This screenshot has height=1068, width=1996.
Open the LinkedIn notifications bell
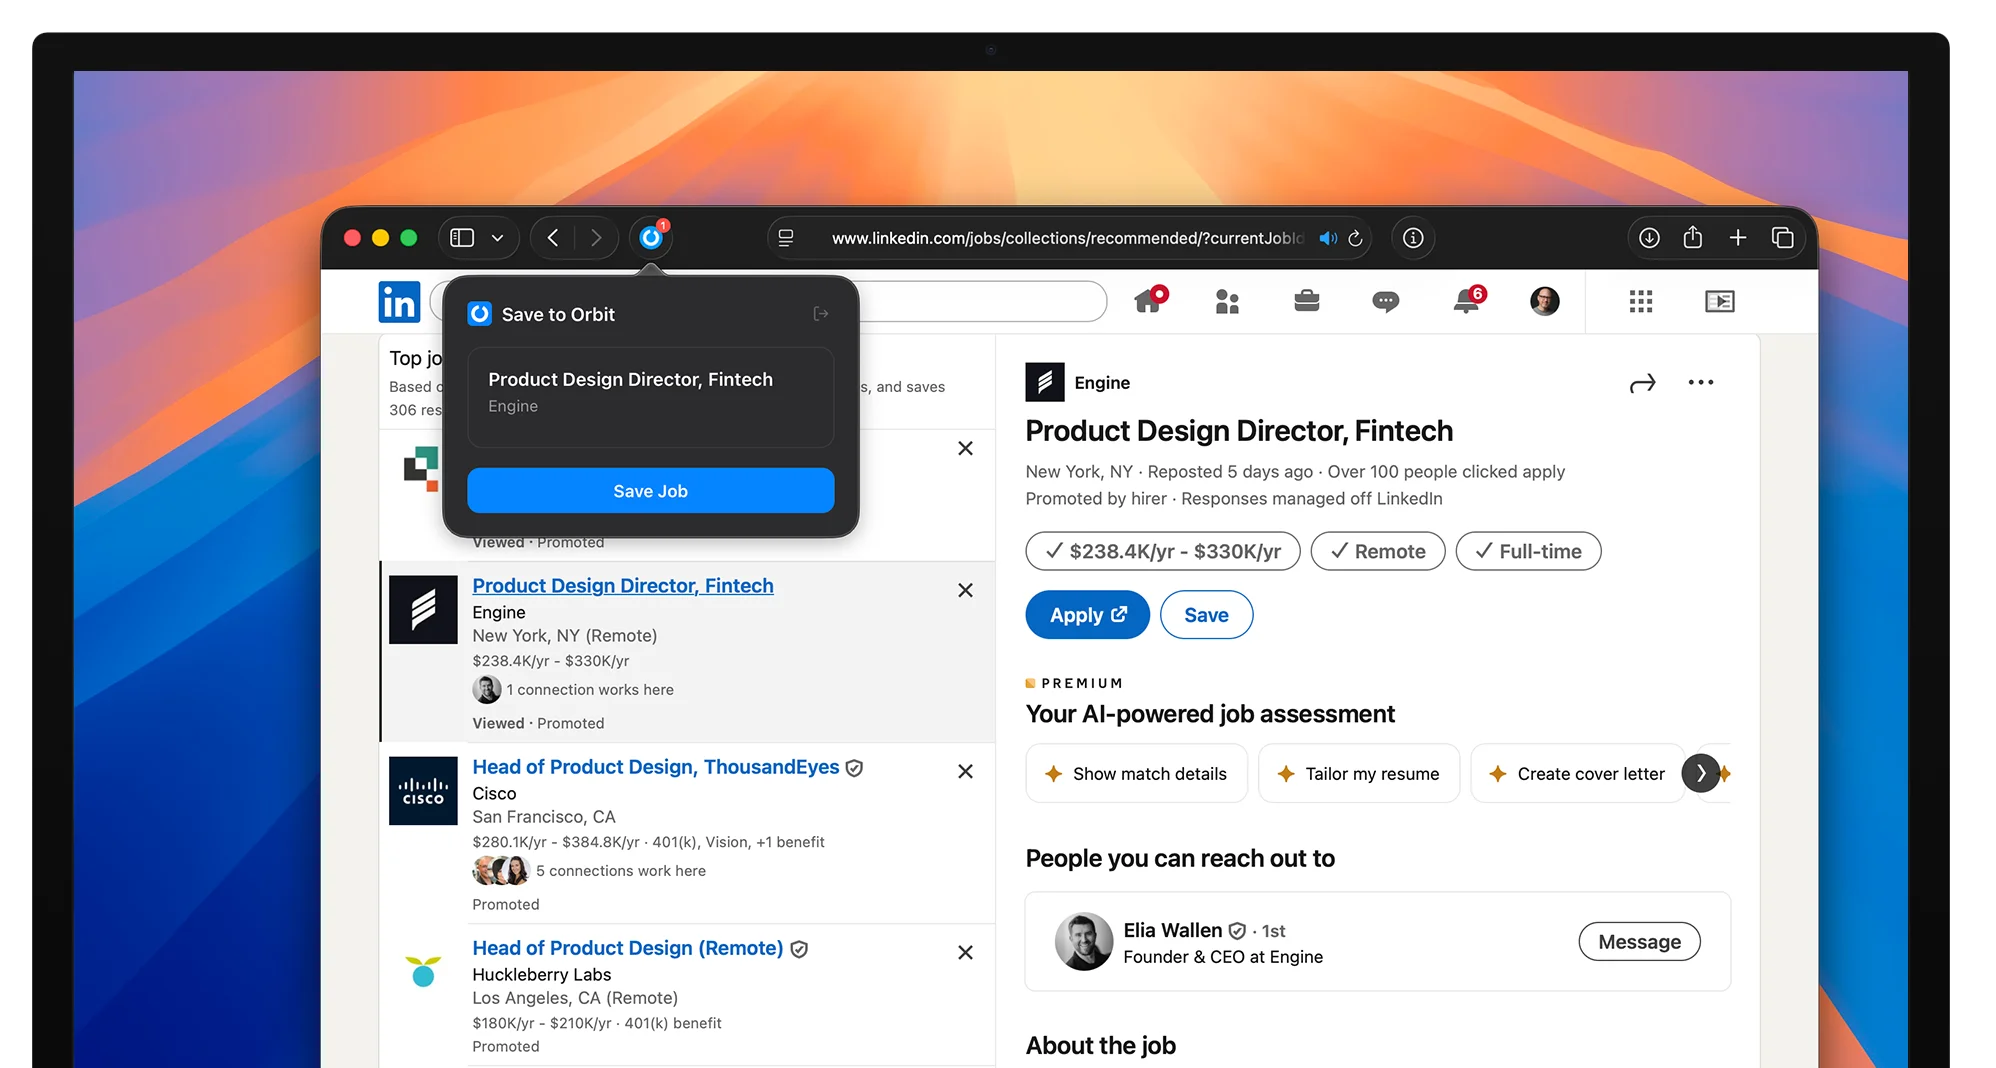pyautogui.click(x=1466, y=301)
